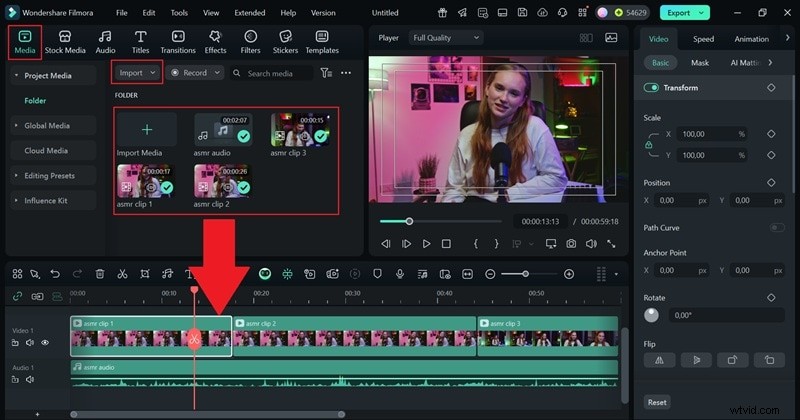This screenshot has height=420, width=800.
Task: Open the Full Quality dropdown
Action: (x=446, y=38)
